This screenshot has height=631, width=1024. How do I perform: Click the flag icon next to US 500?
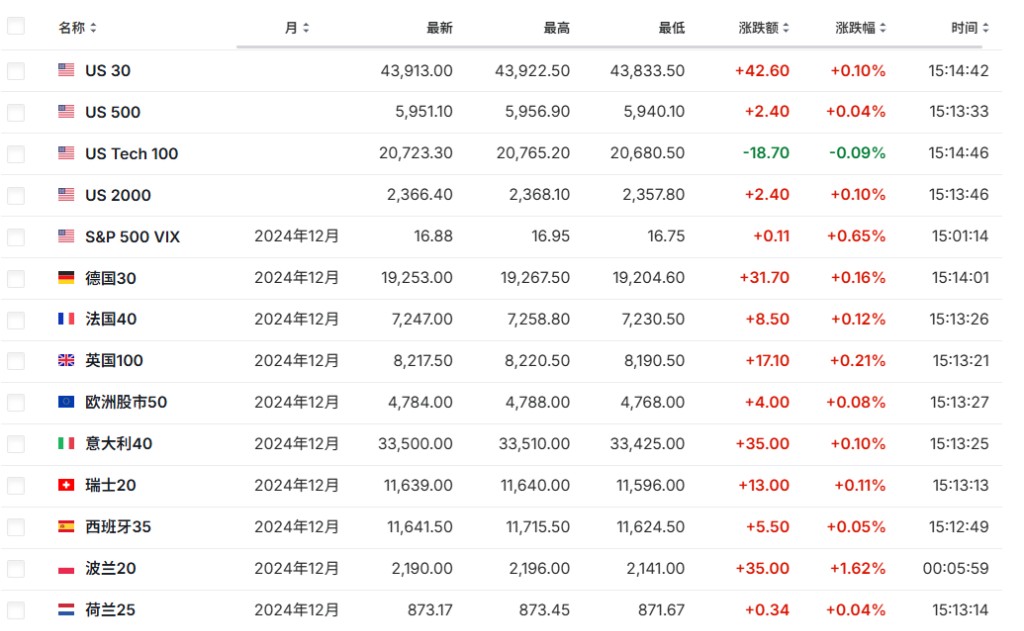click(x=66, y=112)
